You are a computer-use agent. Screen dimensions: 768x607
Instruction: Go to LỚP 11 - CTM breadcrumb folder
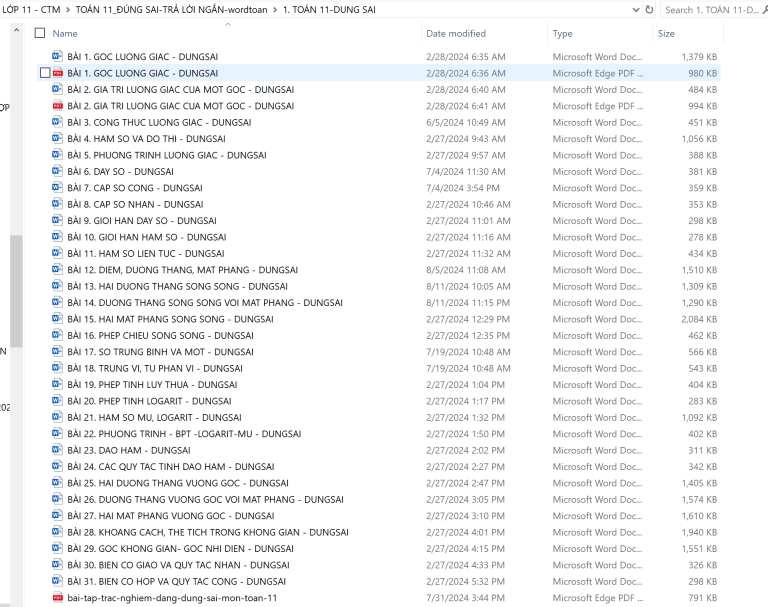(31, 9)
